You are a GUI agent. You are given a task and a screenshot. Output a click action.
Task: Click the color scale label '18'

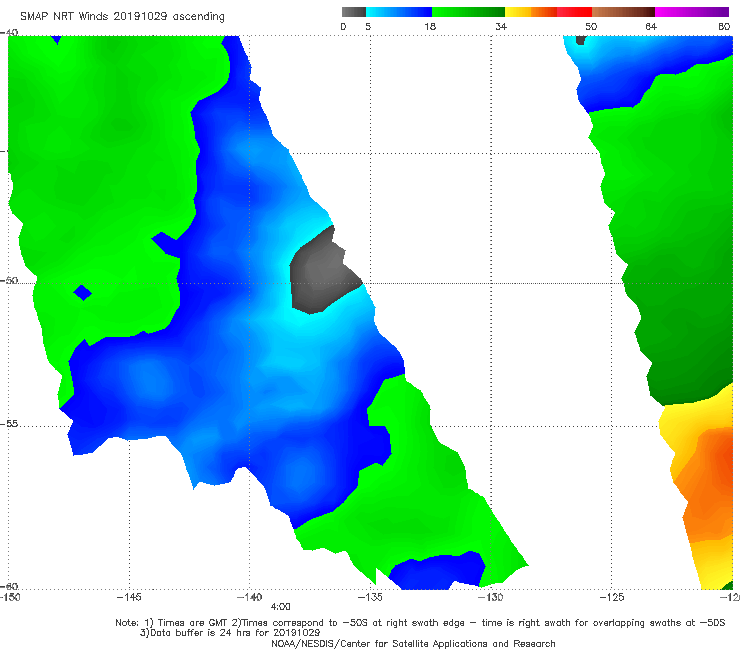tap(429, 27)
